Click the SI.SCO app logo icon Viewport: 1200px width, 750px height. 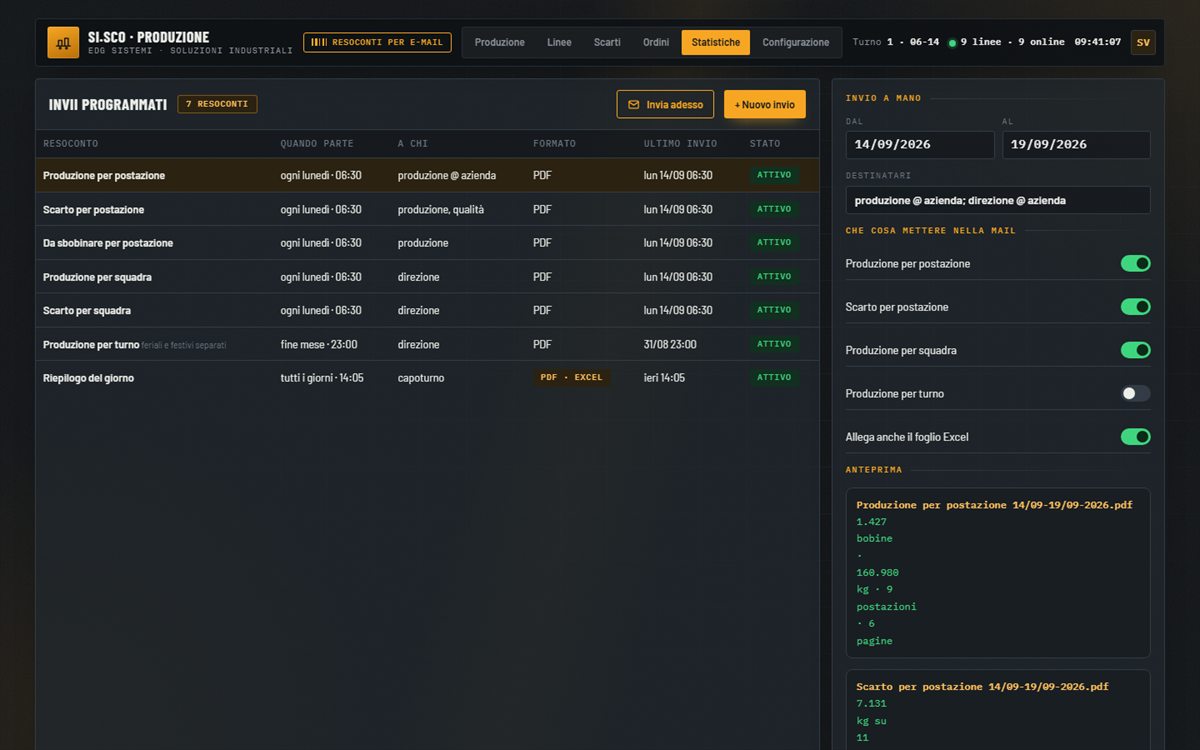pyautogui.click(x=63, y=42)
